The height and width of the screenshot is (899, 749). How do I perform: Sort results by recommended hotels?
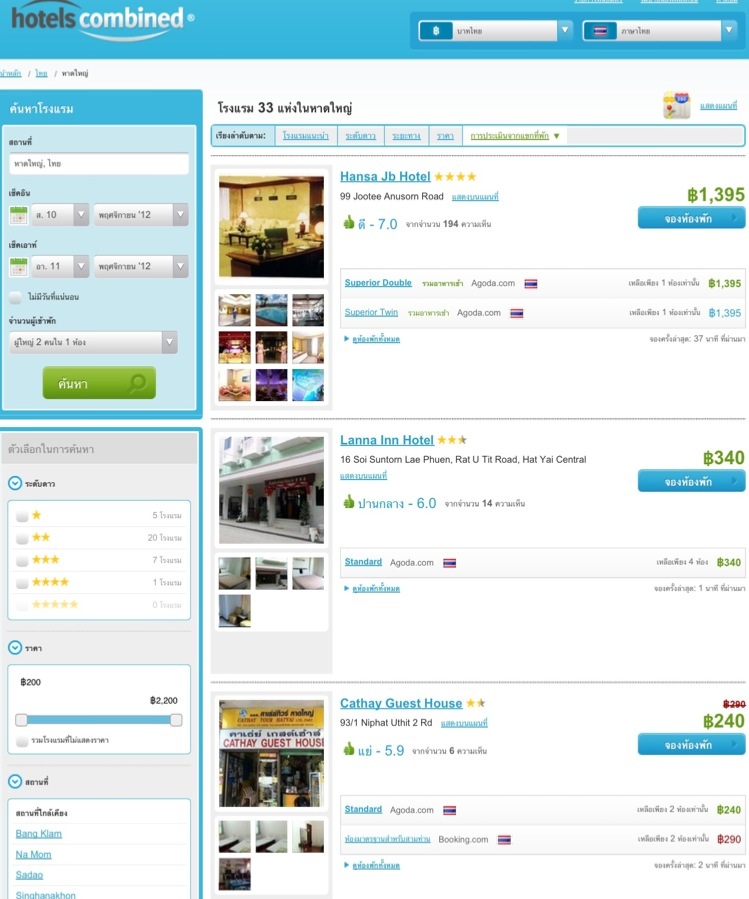coord(306,136)
